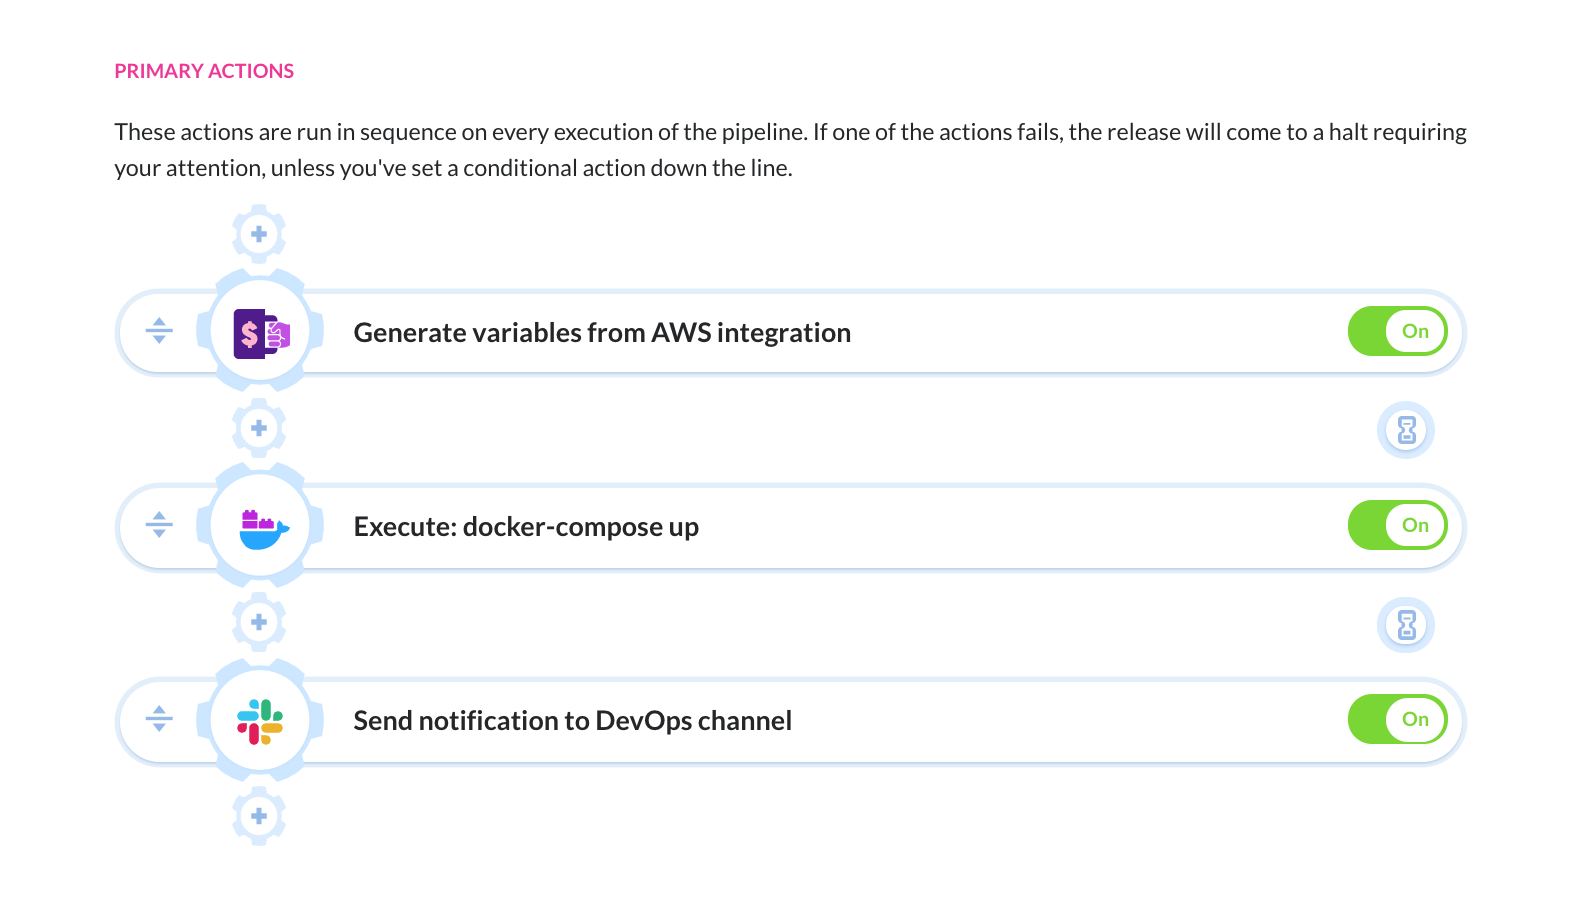This screenshot has height=909, width=1584.
Task: Click reorder arrows on Send notification action
Action: [x=159, y=719]
